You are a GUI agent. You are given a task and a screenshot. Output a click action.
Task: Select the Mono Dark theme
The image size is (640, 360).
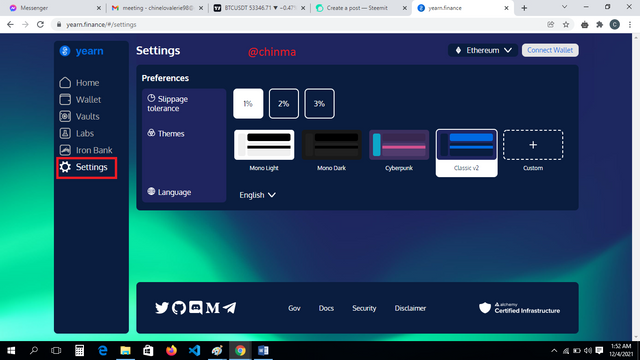pos(331,151)
